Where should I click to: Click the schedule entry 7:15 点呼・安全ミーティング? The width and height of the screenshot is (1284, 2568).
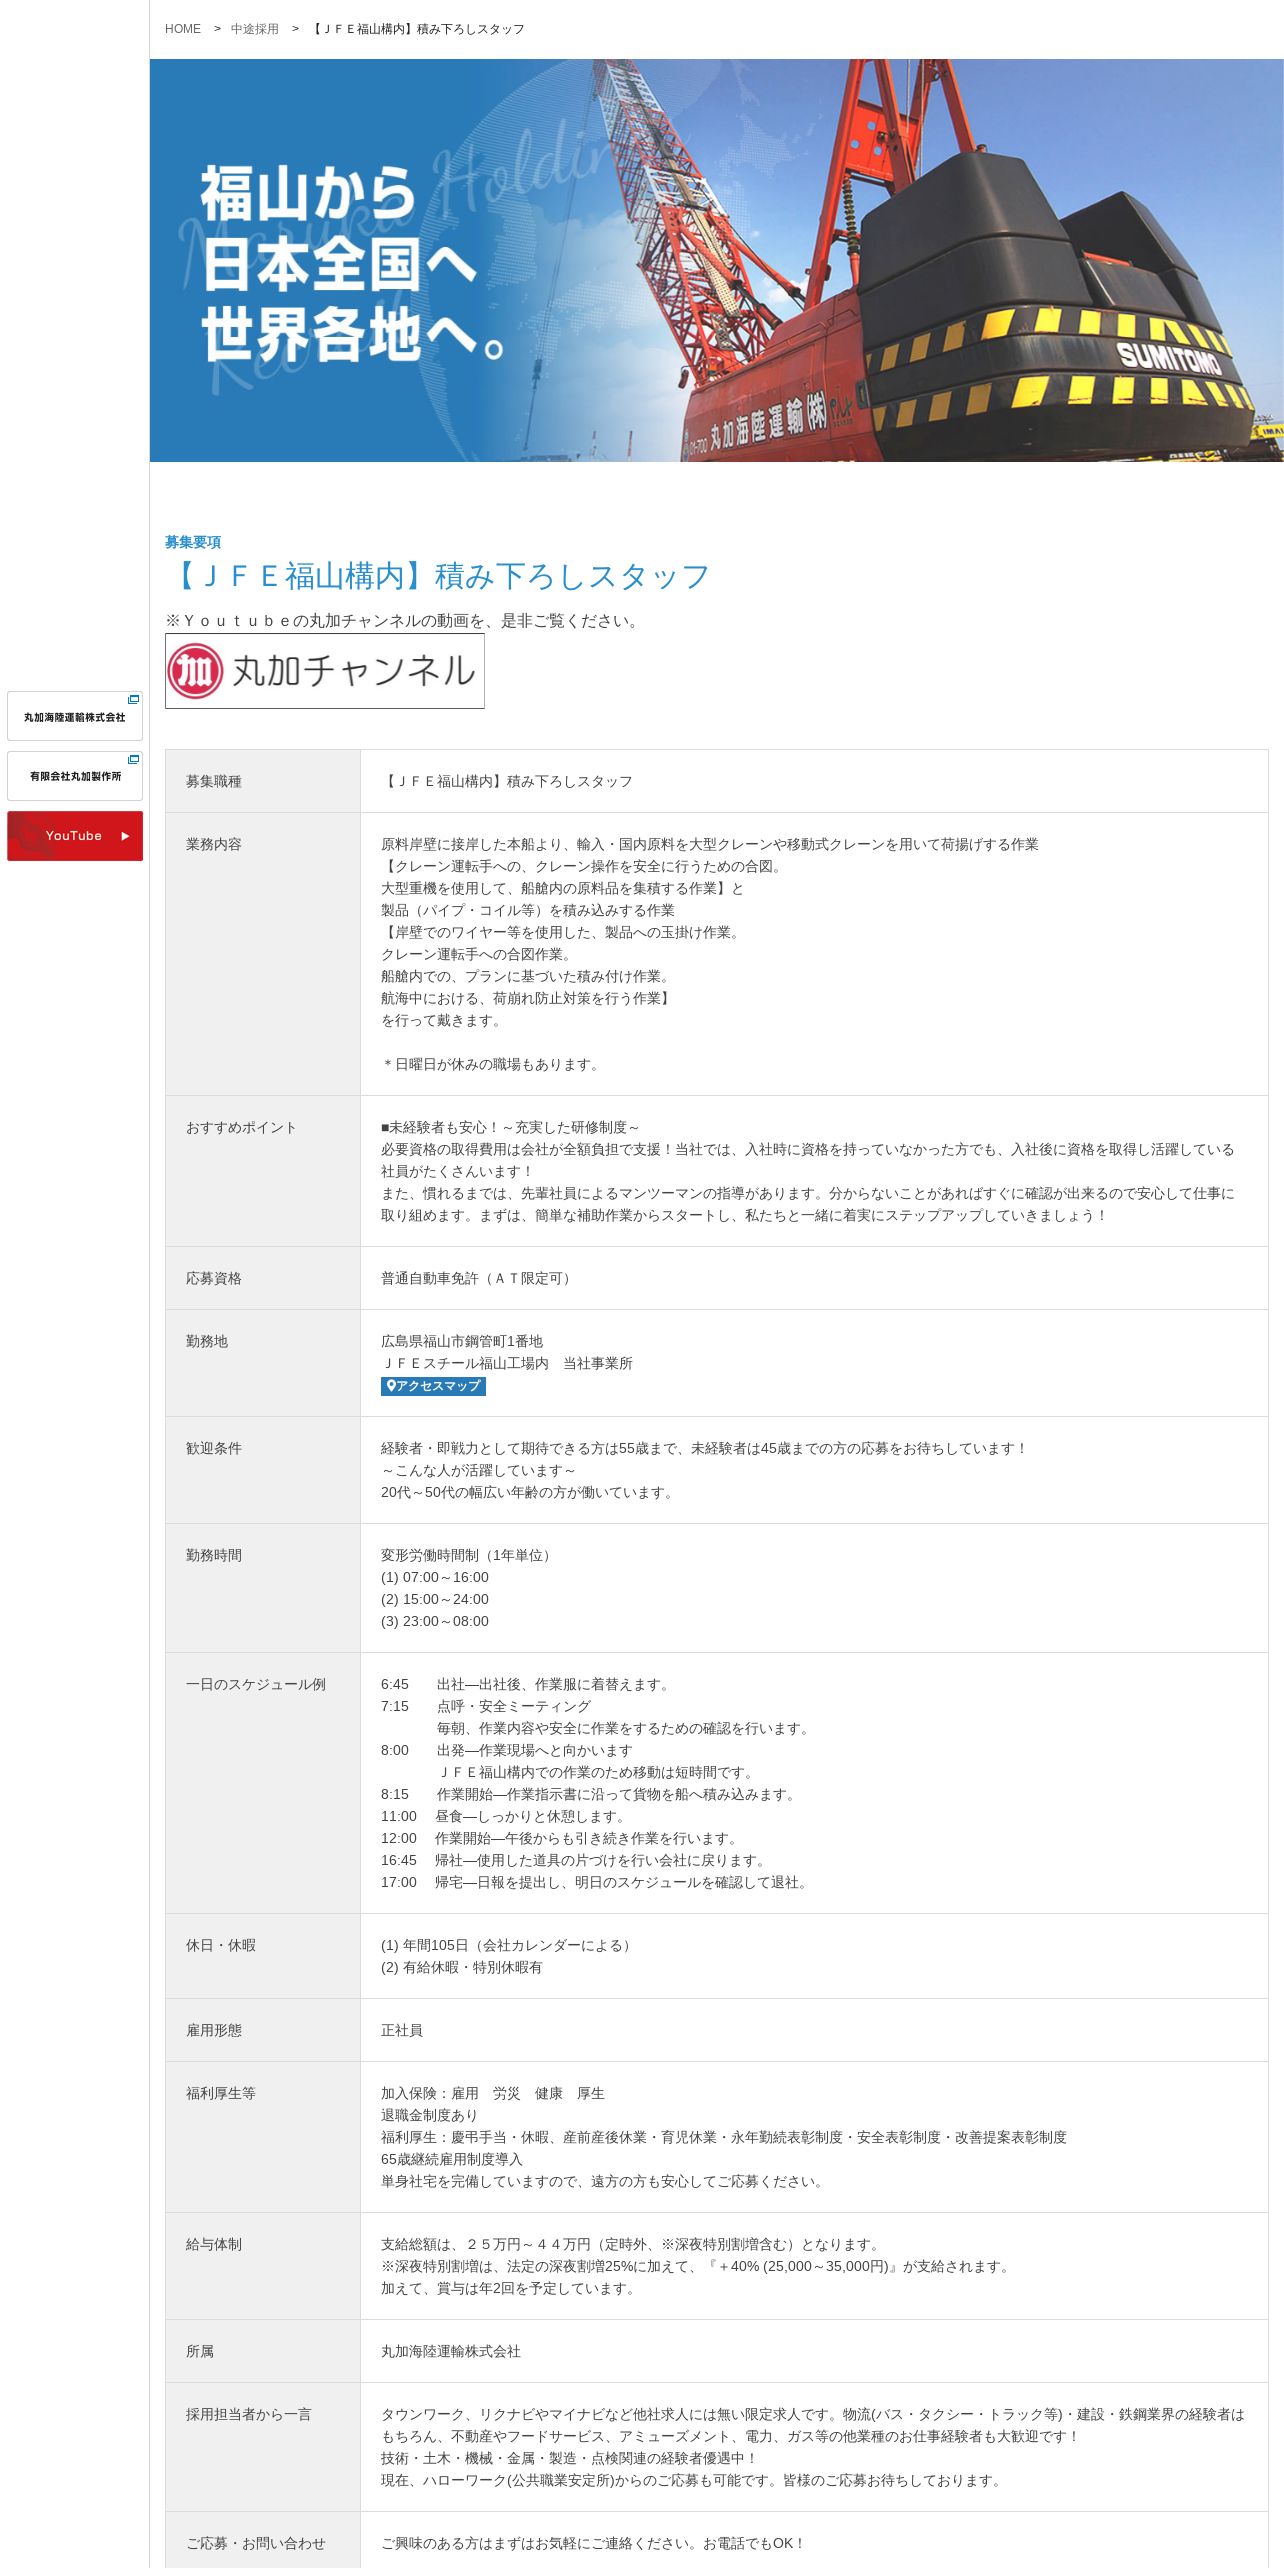pos(486,1706)
